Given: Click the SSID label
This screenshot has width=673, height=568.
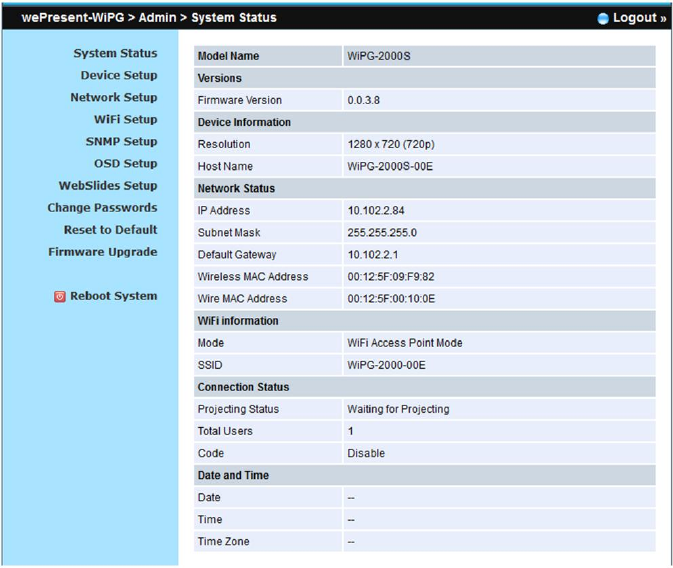Looking at the screenshot, I should [210, 365].
